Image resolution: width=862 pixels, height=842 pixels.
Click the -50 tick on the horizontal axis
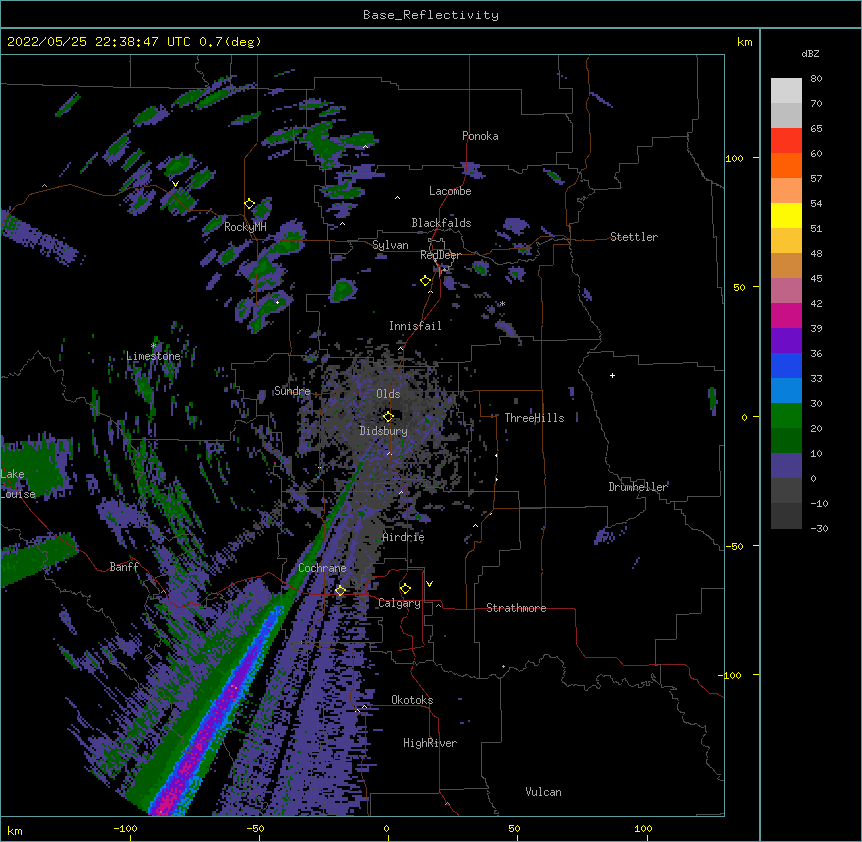pos(255,828)
